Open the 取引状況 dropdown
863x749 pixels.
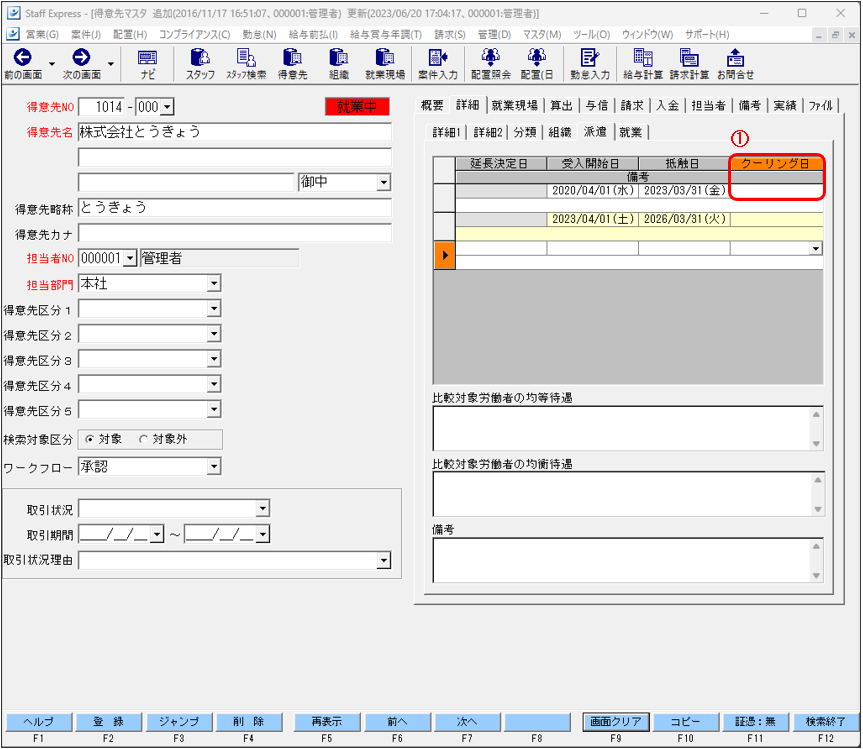[263, 509]
